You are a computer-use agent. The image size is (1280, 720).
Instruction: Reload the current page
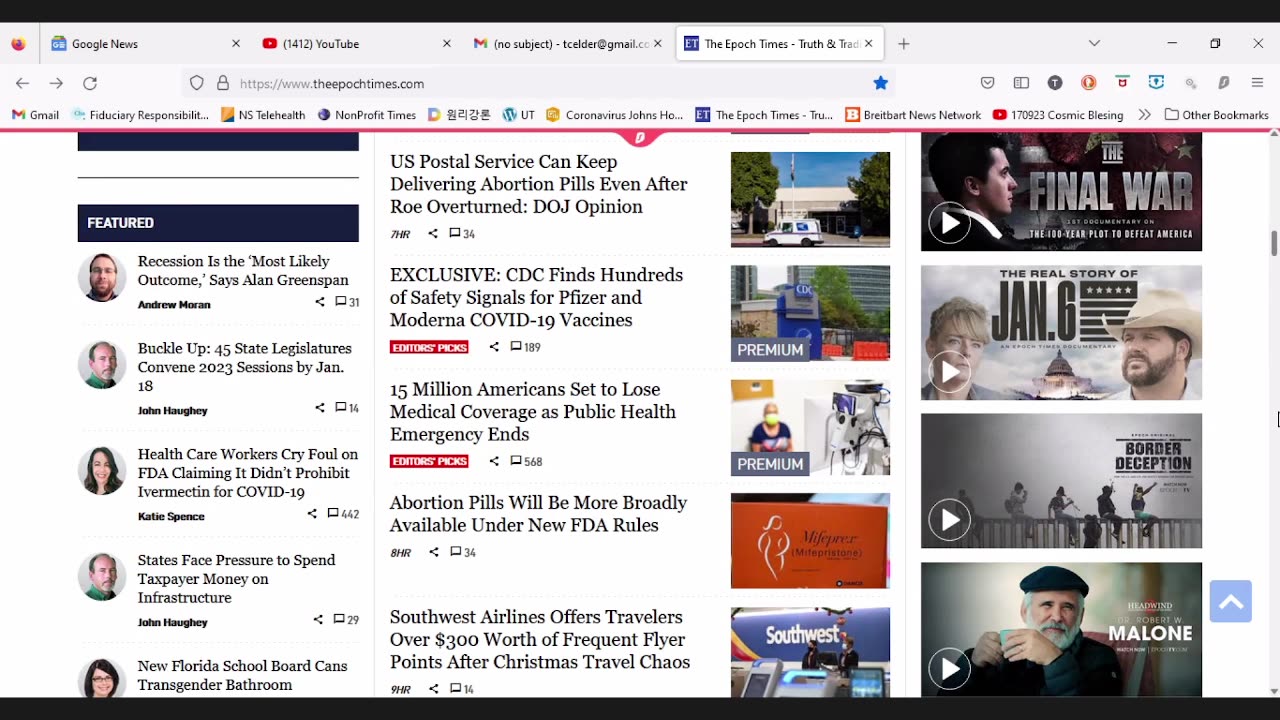[x=90, y=83]
